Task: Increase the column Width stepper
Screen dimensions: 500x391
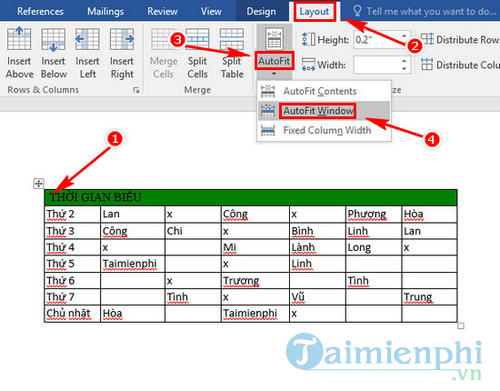Action: coord(404,61)
